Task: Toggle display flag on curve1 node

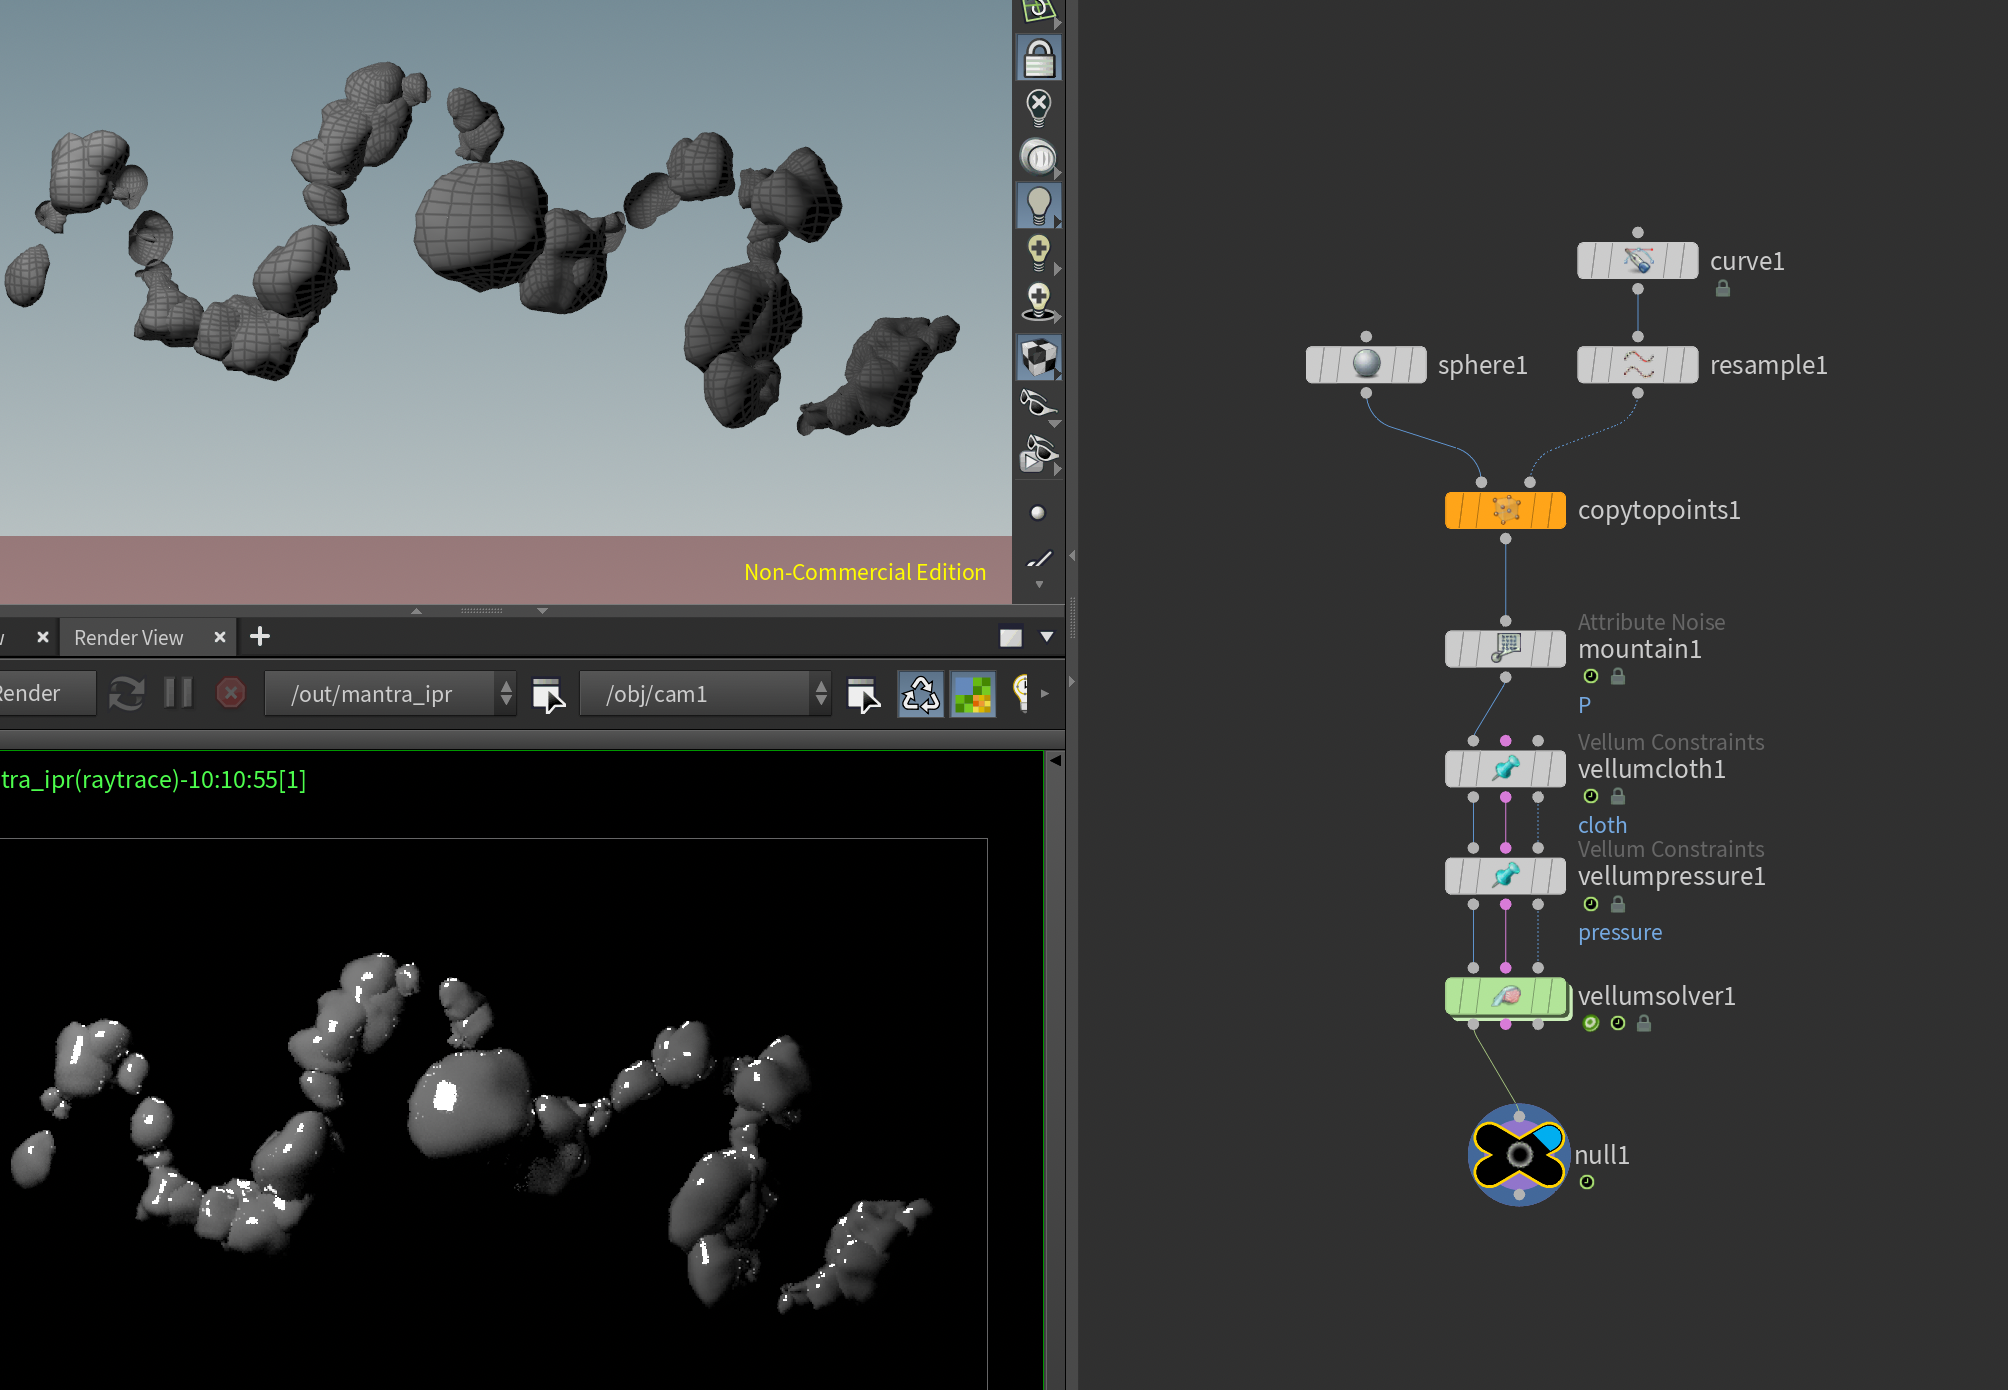Action: click(x=1689, y=261)
